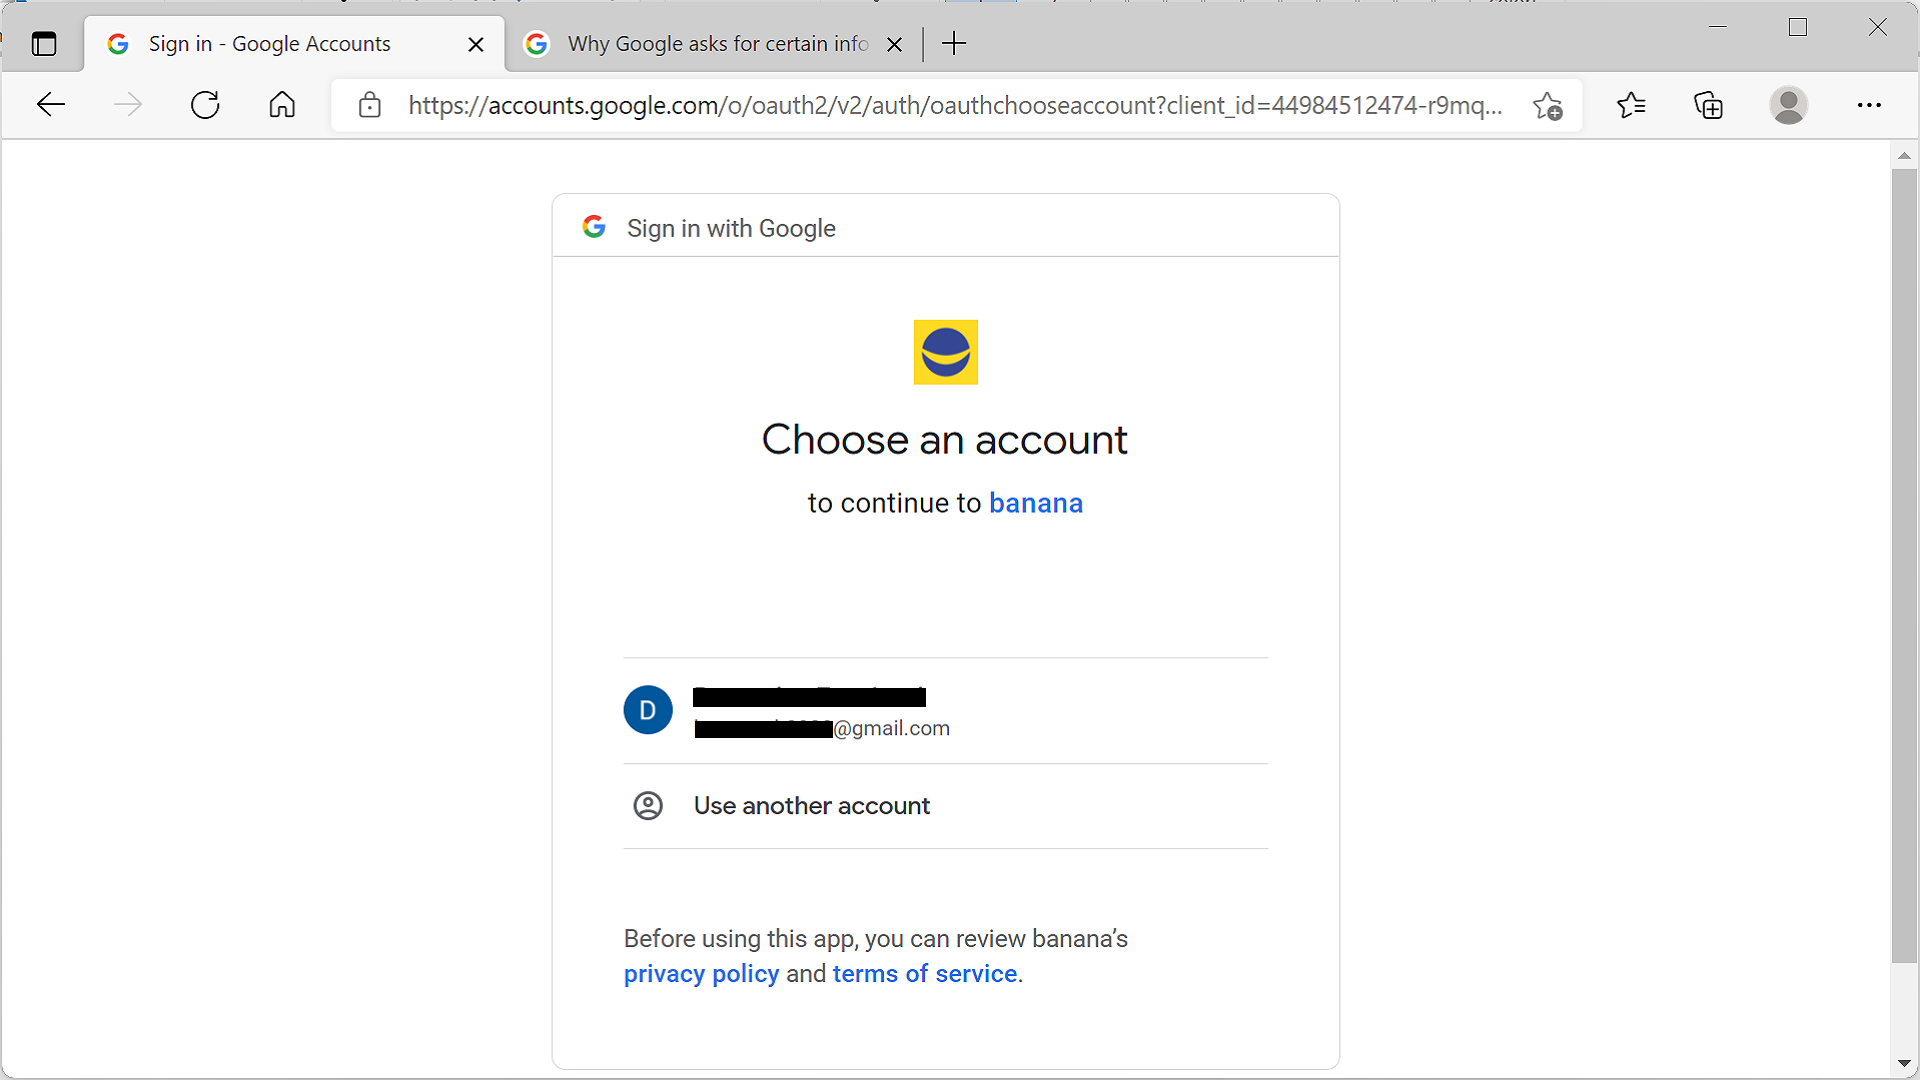
Task: Open the tab actions menu icon
Action: tap(43, 43)
